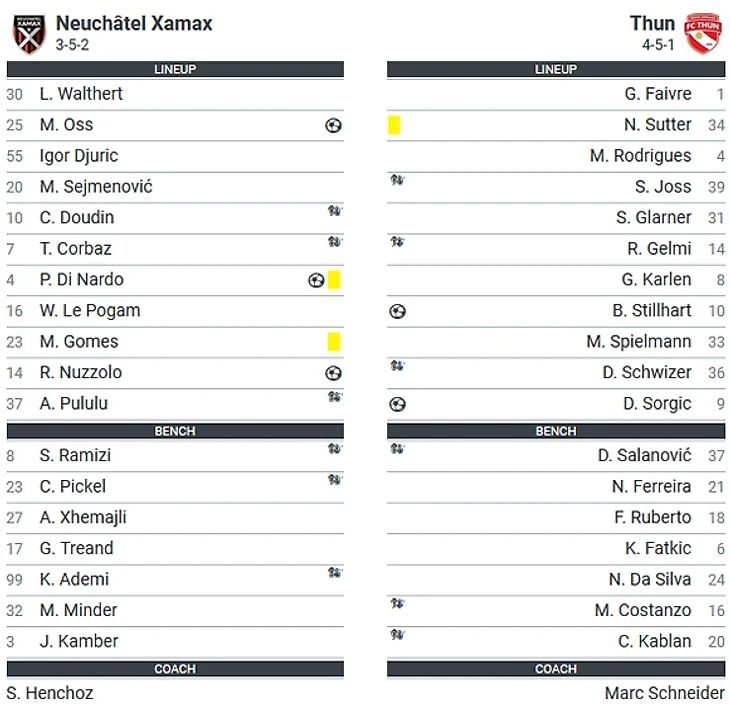Viewport: 730px width, 707px height.
Task: Click the Neuchâtel Xamax BENCH section header
Action: click(x=175, y=431)
